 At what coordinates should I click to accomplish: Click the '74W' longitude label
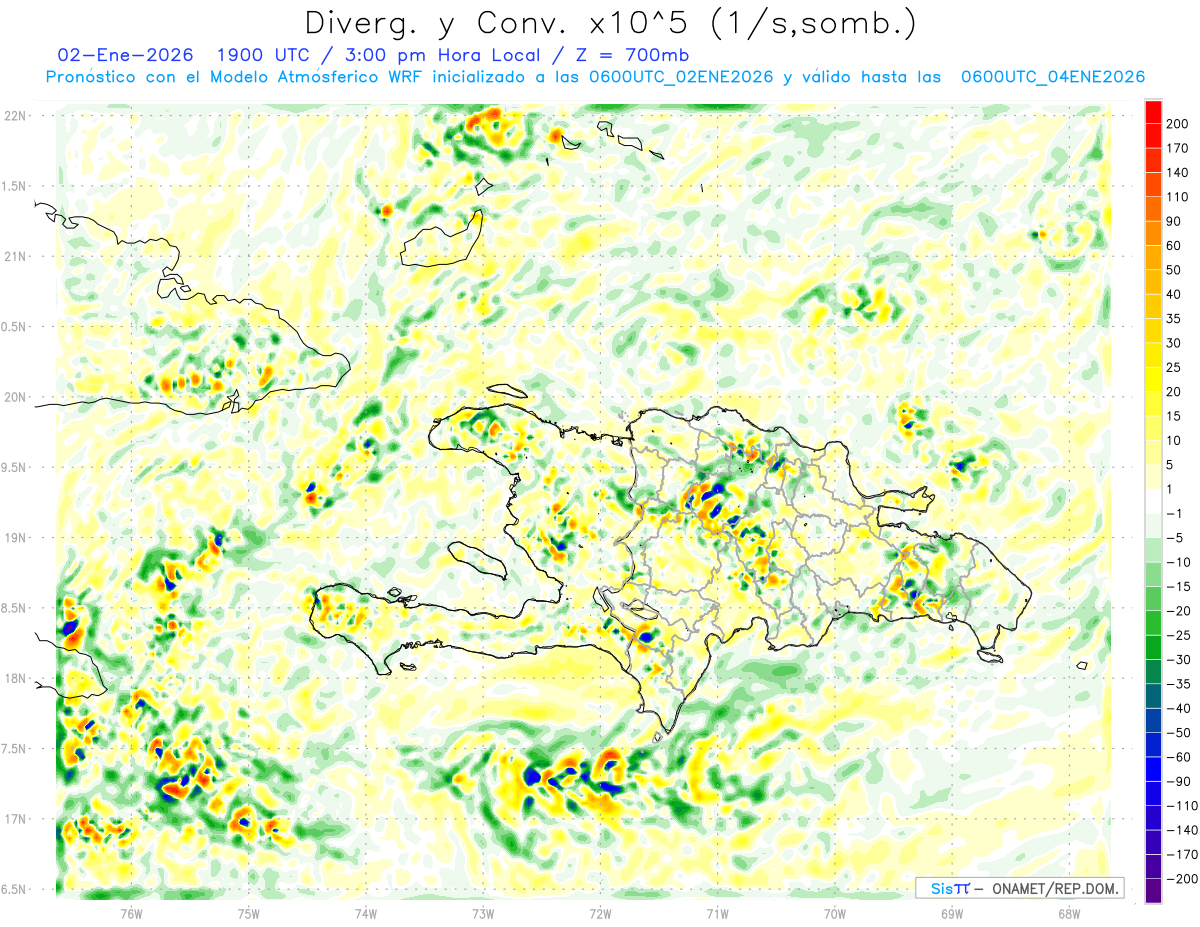coord(366,913)
